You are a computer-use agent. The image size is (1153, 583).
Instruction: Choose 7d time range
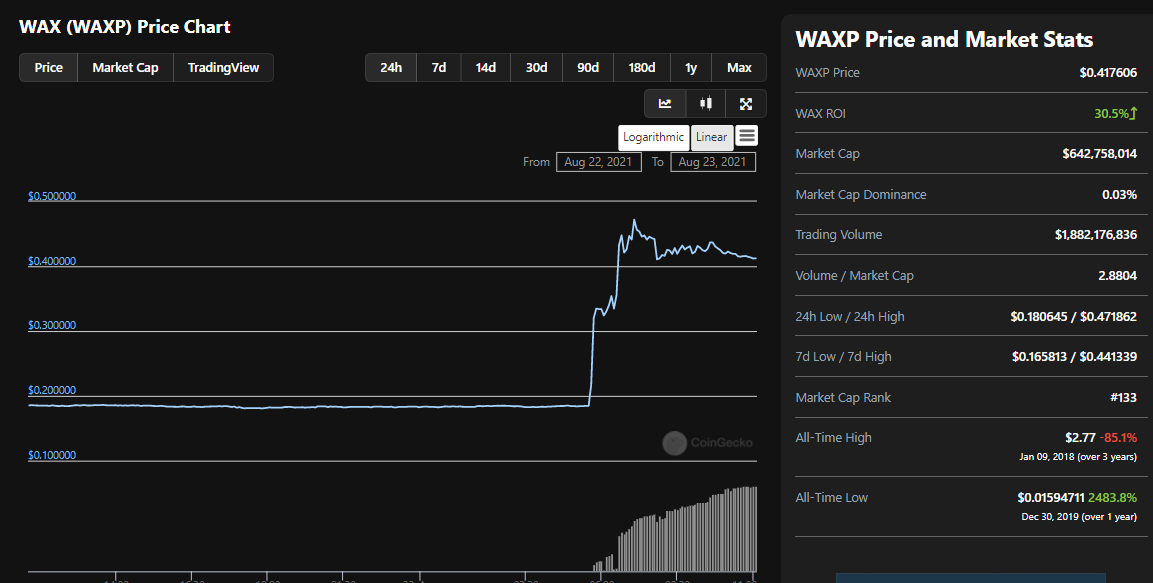(439, 68)
